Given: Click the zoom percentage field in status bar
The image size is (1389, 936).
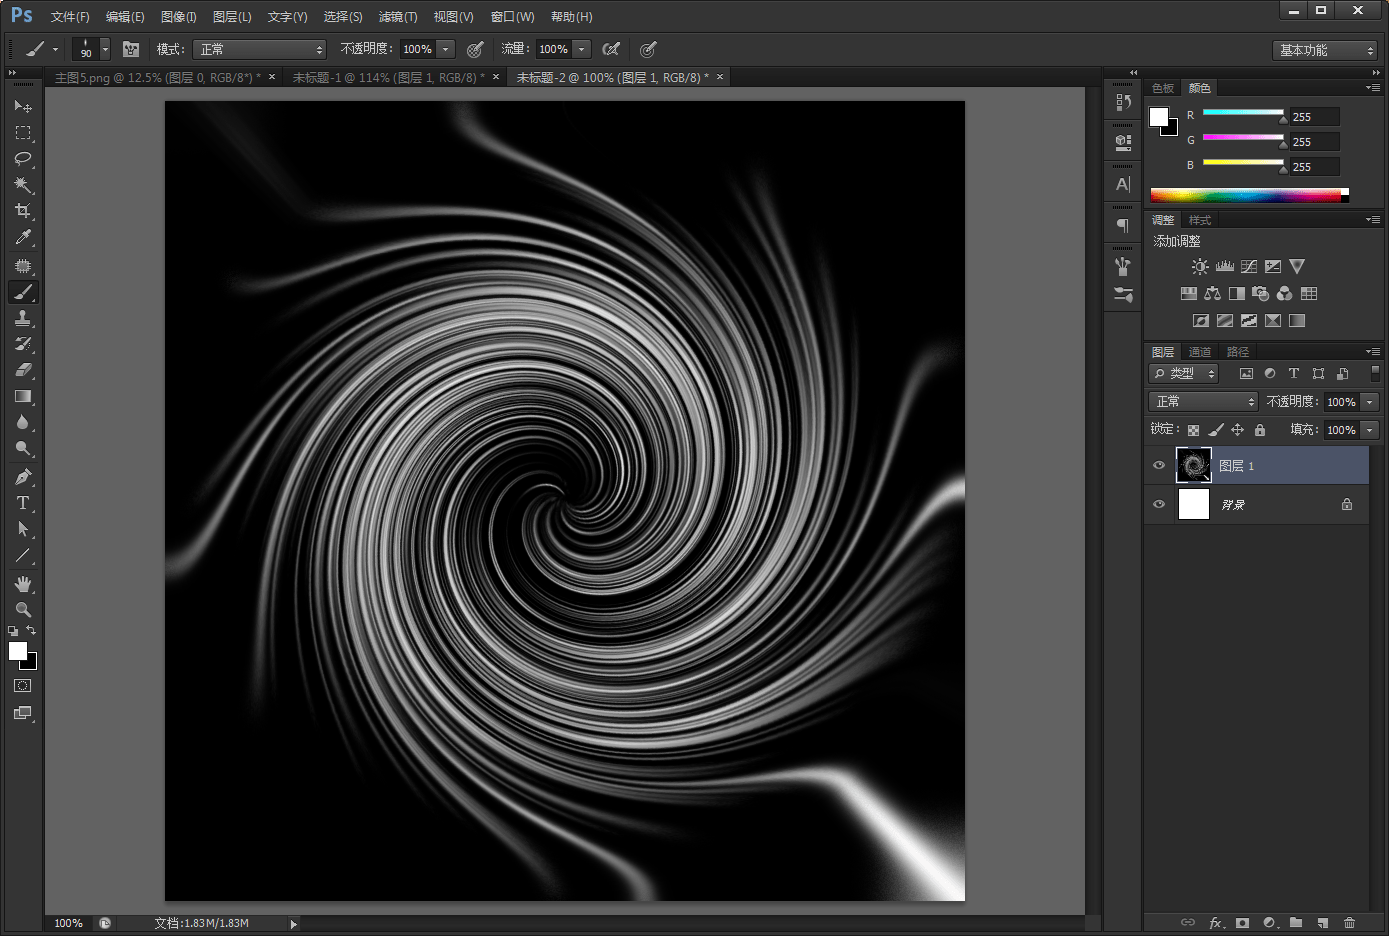Looking at the screenshot, I should (69, 923).
